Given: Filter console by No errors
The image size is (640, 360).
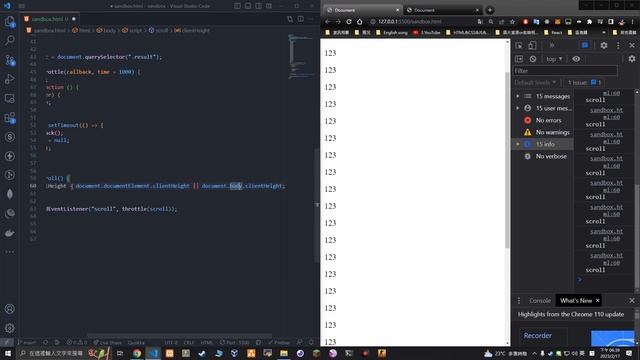Looking at the screenshot, I should (x=543, y=120).
